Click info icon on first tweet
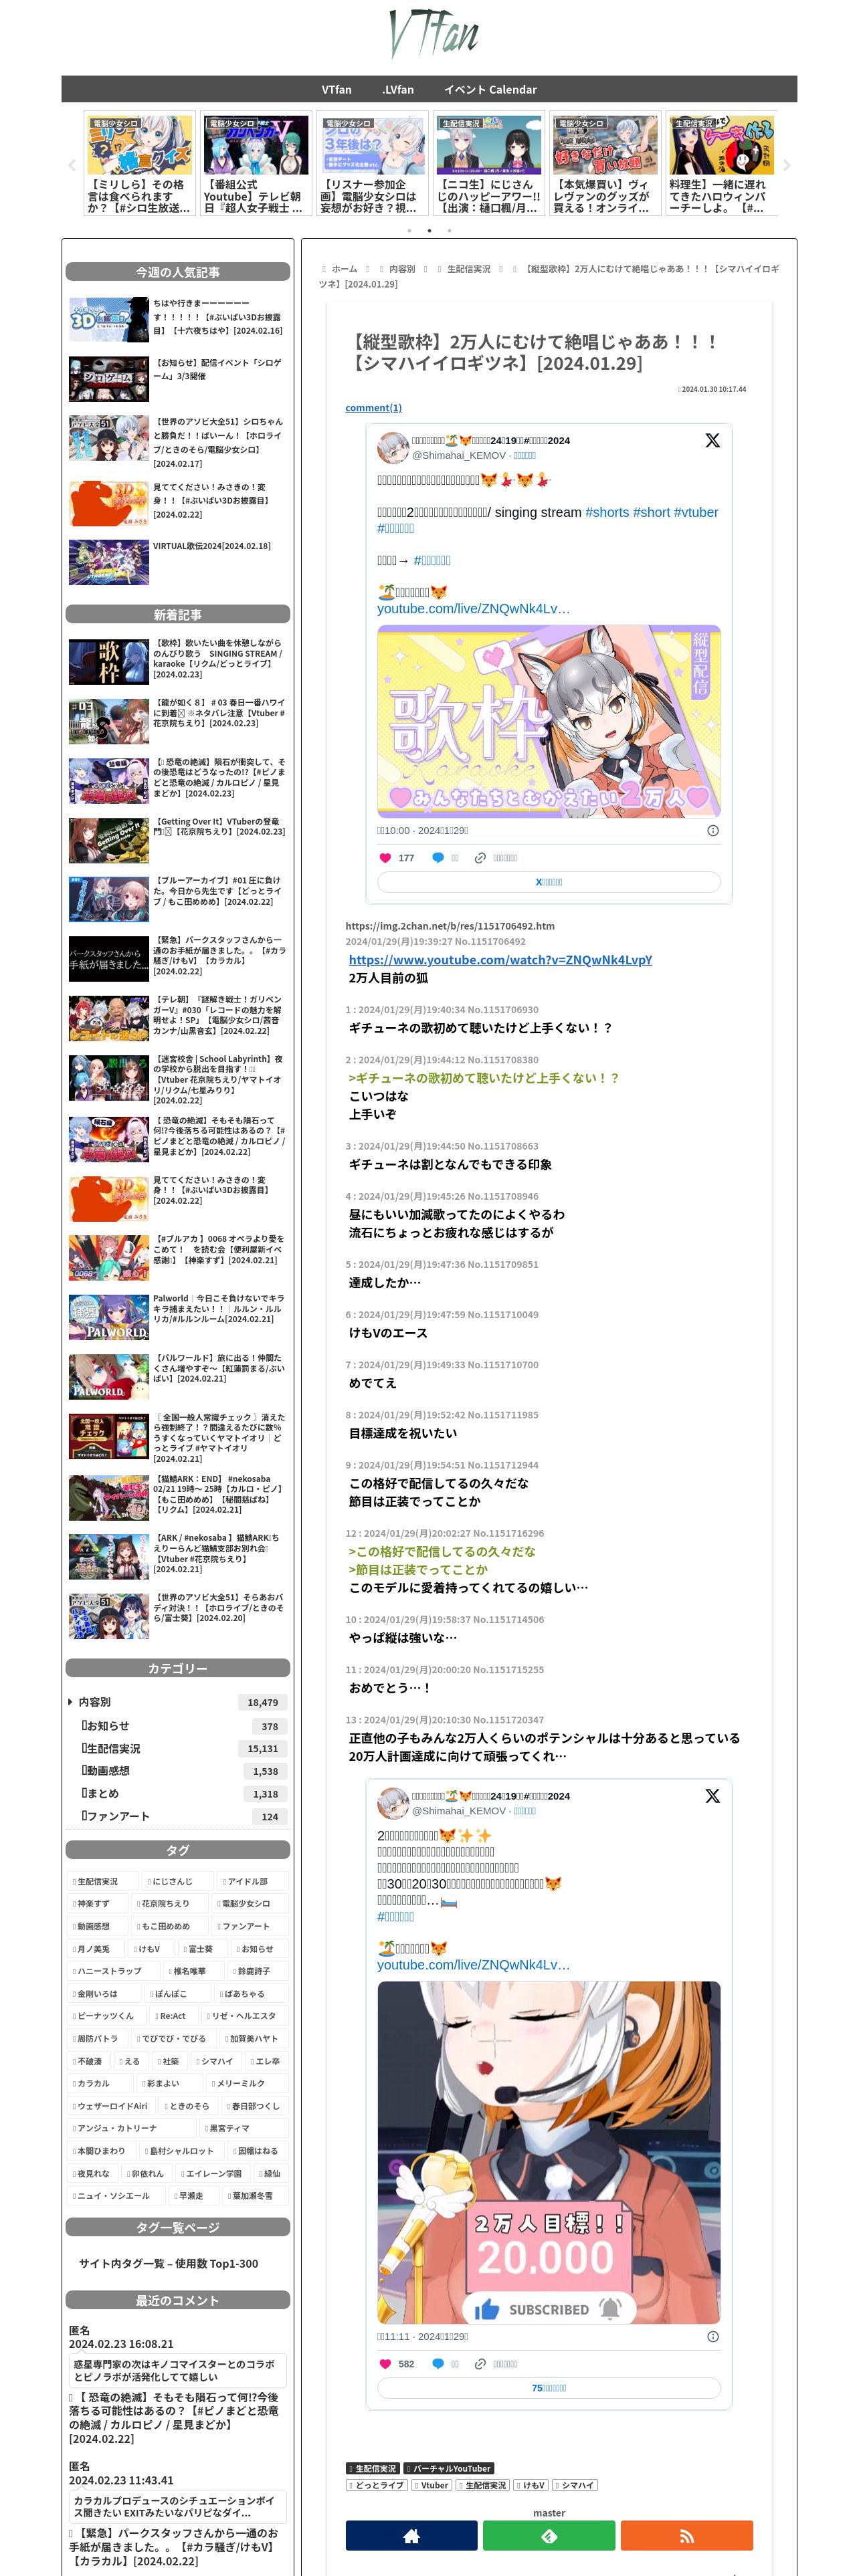 click(x=712, y=830)
